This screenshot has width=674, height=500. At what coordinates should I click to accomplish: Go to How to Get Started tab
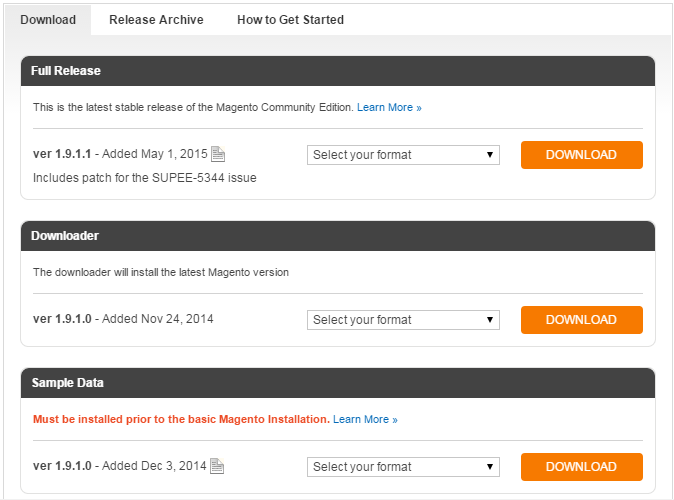coord(290,20)
